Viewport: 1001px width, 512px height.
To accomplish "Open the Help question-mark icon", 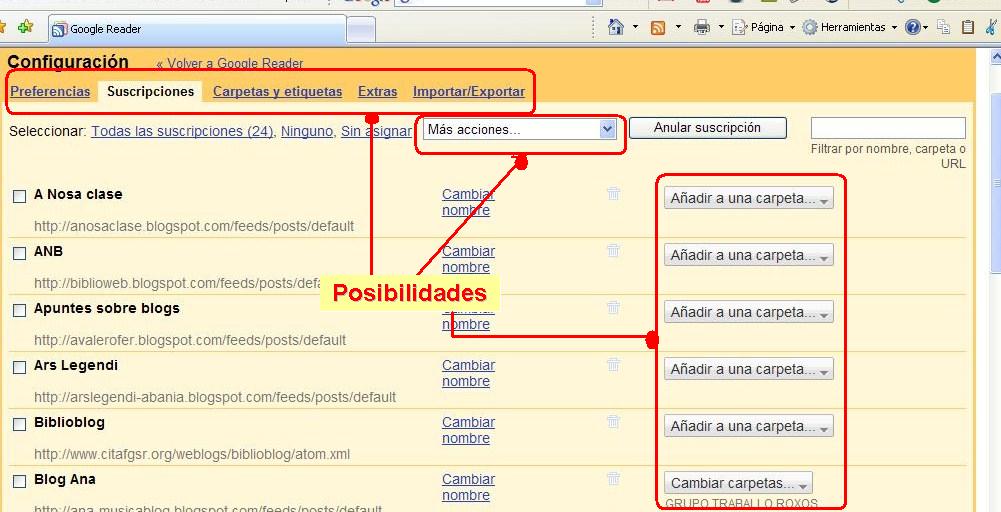I will point(912,27).
